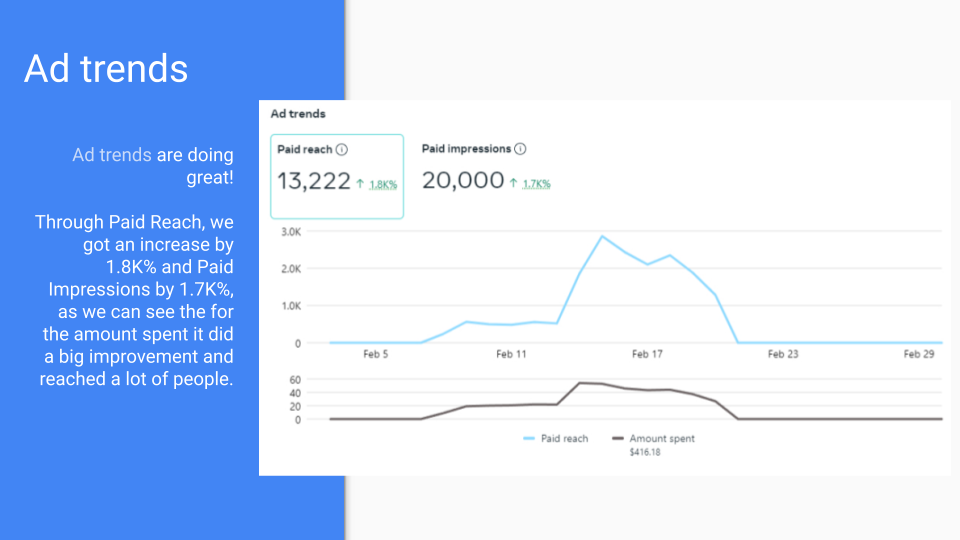Viewport: 960px width, 540px height.
Task: Click the Feb 5 date axis label
Action: 375,354
